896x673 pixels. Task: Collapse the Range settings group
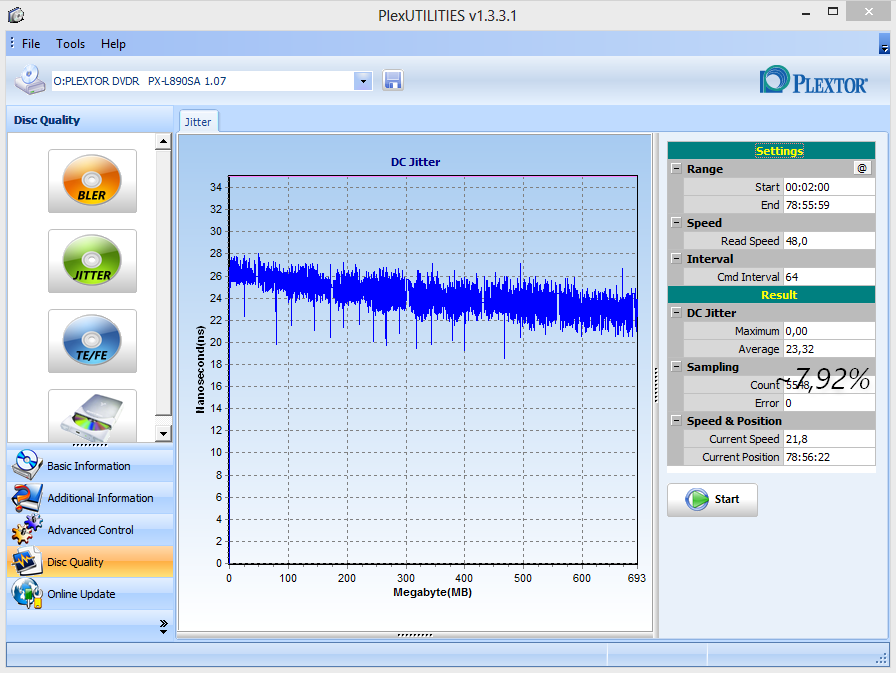click(x=677, y=169)
